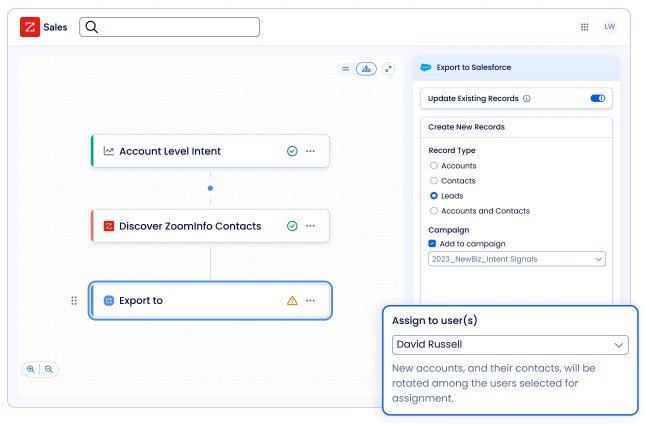
Task: Click inside the top search field
Action: coord(169,27)
